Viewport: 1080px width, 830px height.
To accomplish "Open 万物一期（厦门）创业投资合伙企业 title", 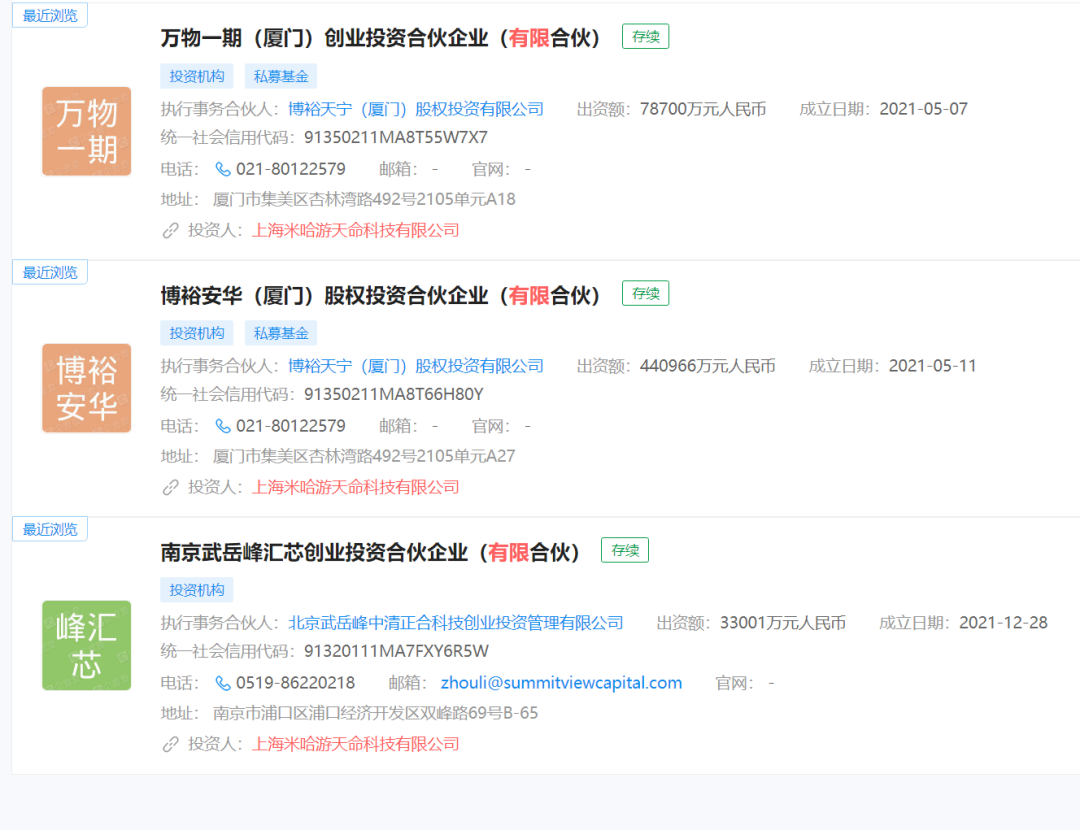I will pyautogui.click(x=381, y=38).
